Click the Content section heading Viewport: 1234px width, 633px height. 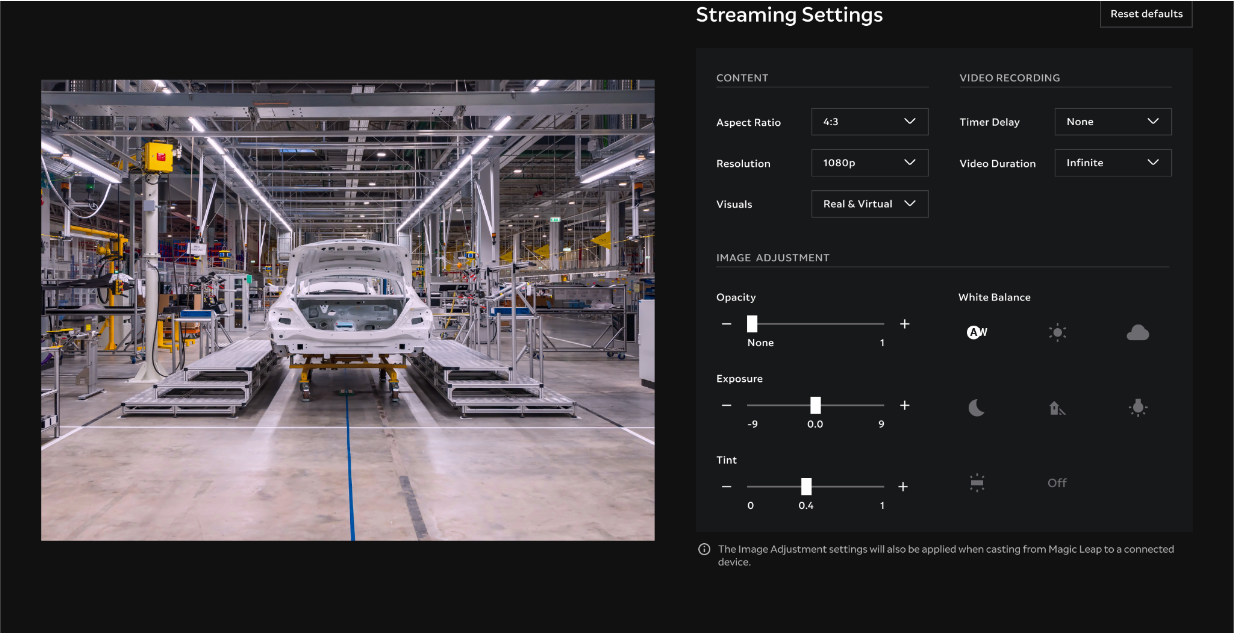(x=741, y=77)
